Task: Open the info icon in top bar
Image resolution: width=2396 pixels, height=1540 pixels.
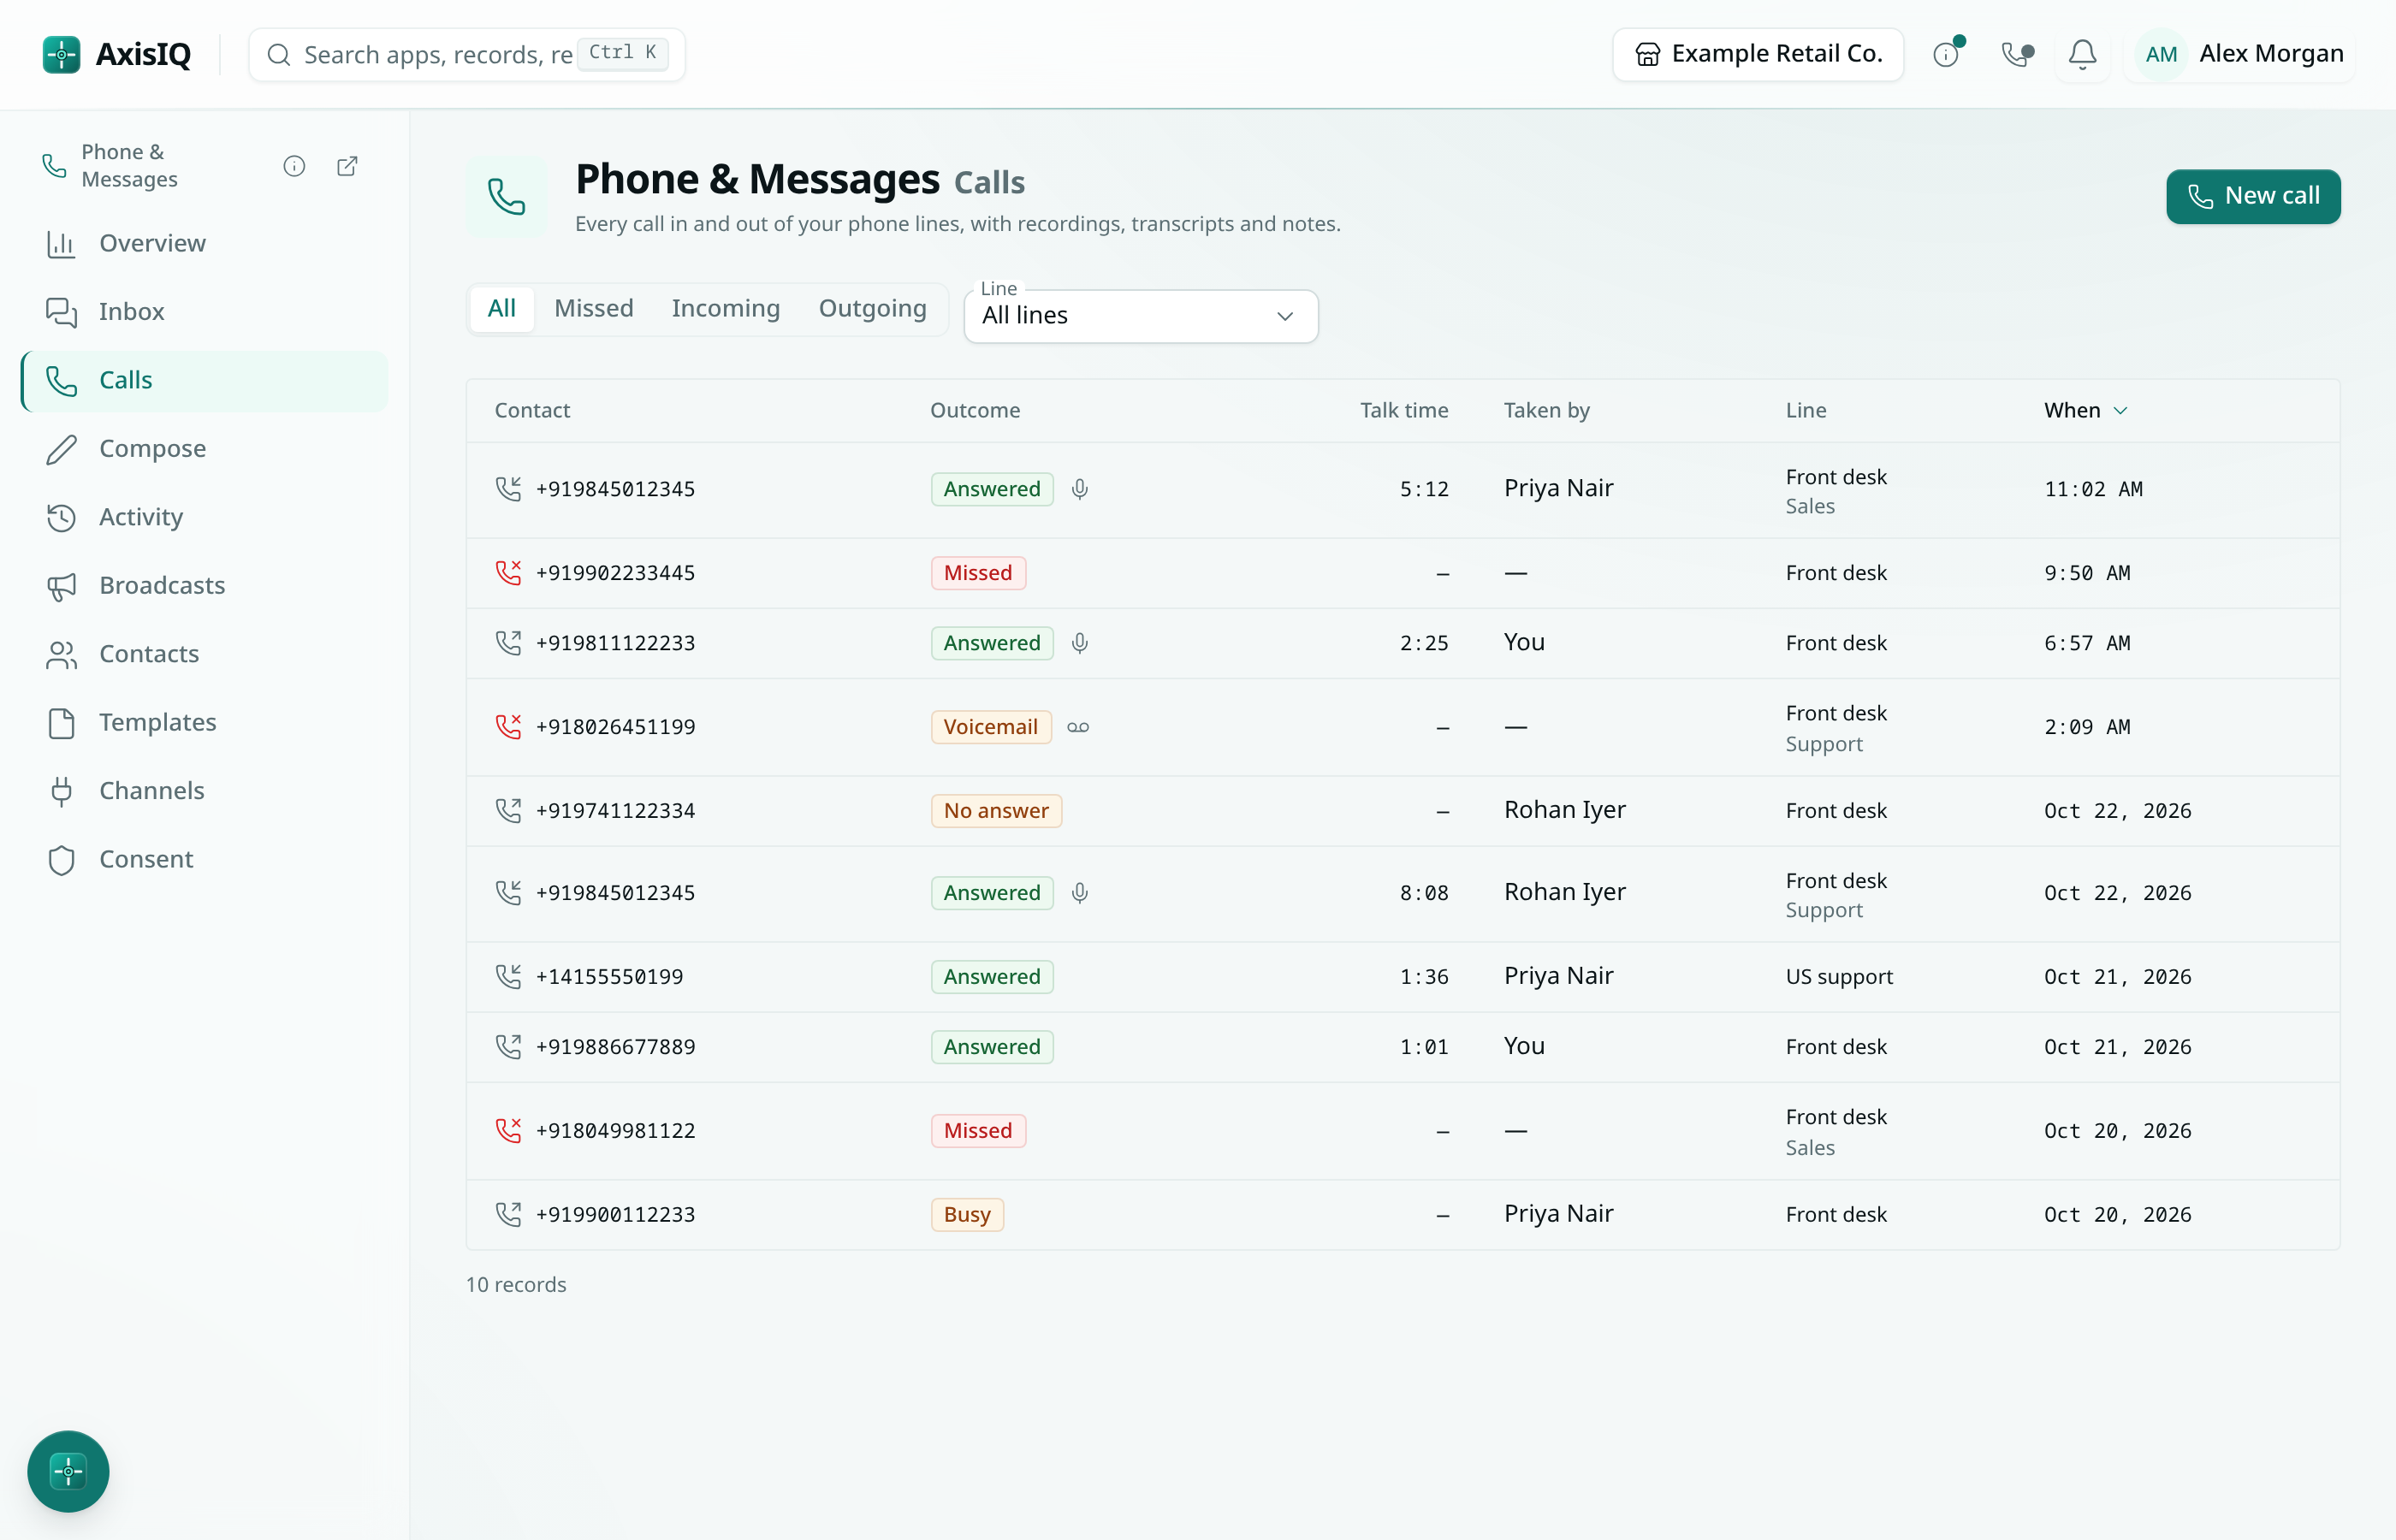Action: (1946, 54)
